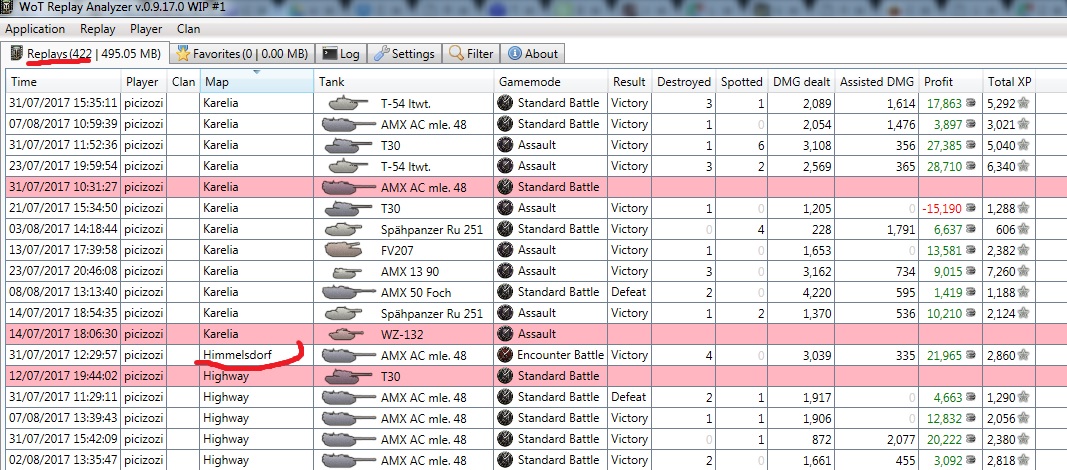
Task: Open the Player menu
Action: coord(146,29)
